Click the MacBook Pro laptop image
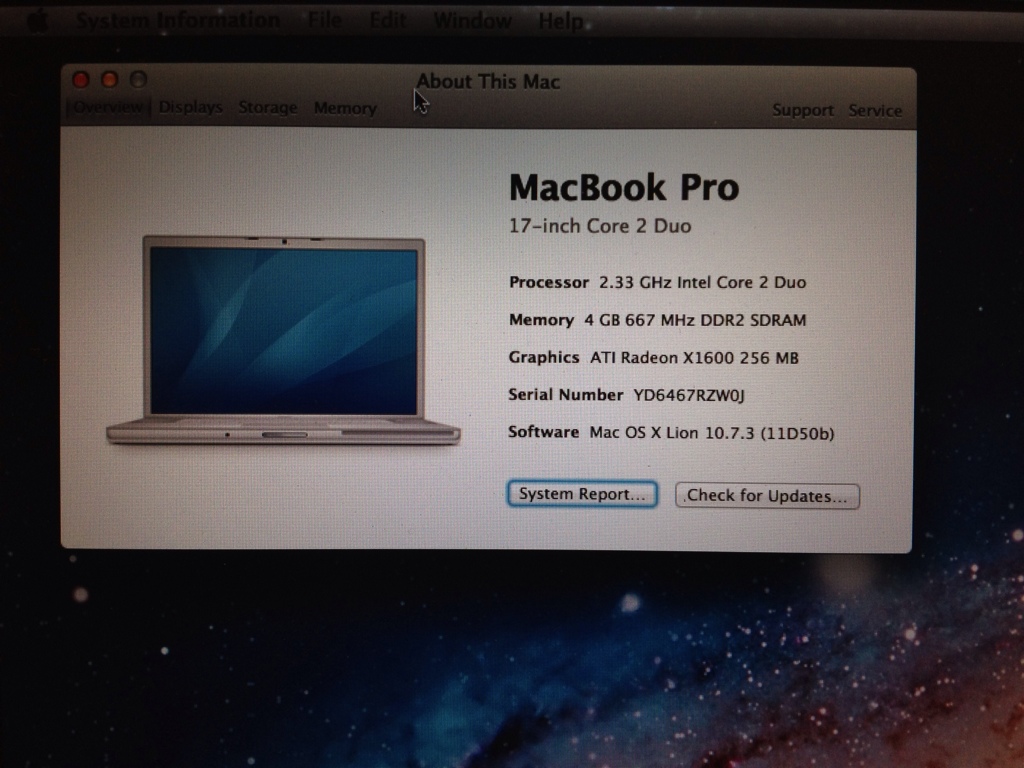1024x768 pixels. tap(283, 341)
